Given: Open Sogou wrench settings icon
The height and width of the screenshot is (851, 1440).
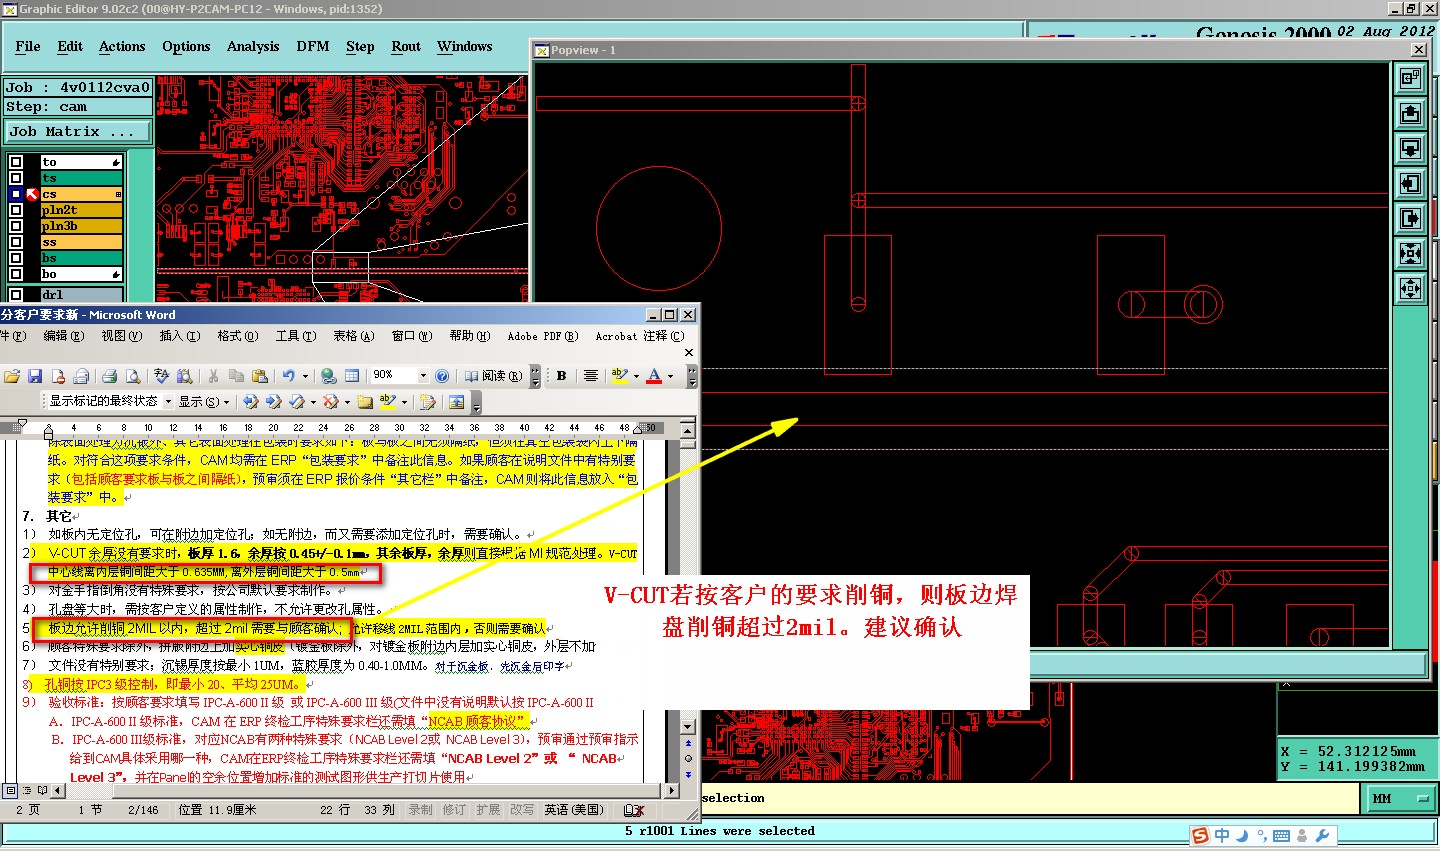Looking at the screenshot, I should [x=1323, y=836].
